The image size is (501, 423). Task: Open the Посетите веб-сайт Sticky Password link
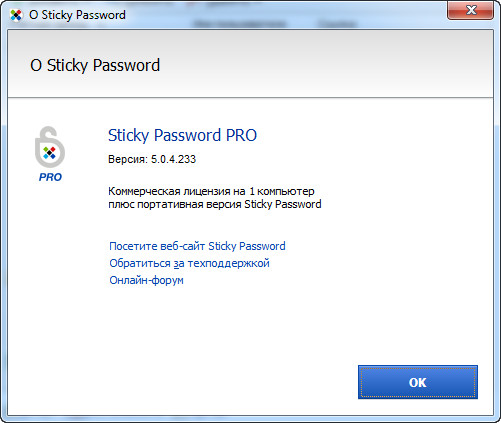click(197, 246)
